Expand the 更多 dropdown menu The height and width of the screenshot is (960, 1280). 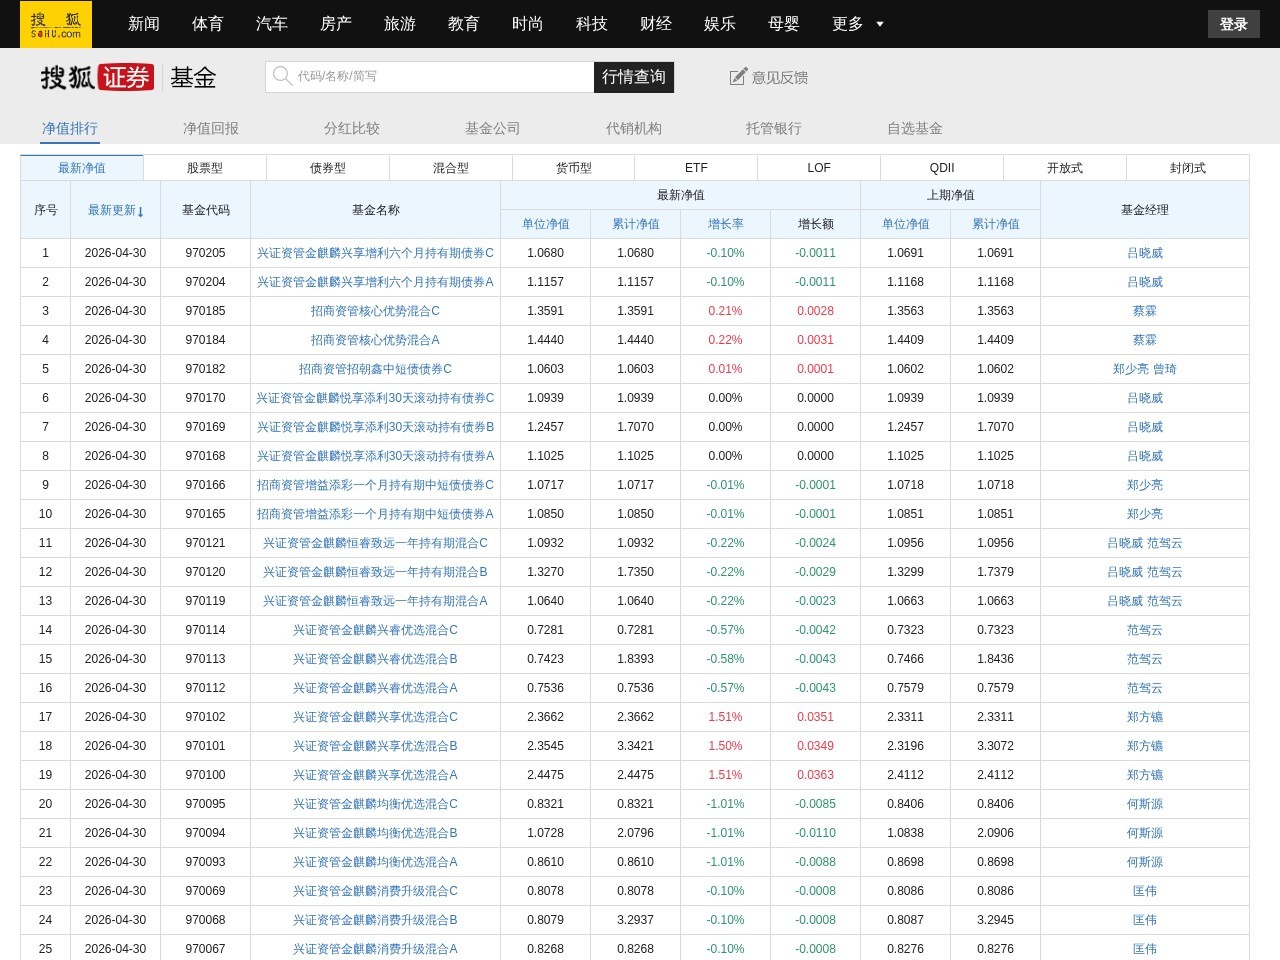(858, 24)
